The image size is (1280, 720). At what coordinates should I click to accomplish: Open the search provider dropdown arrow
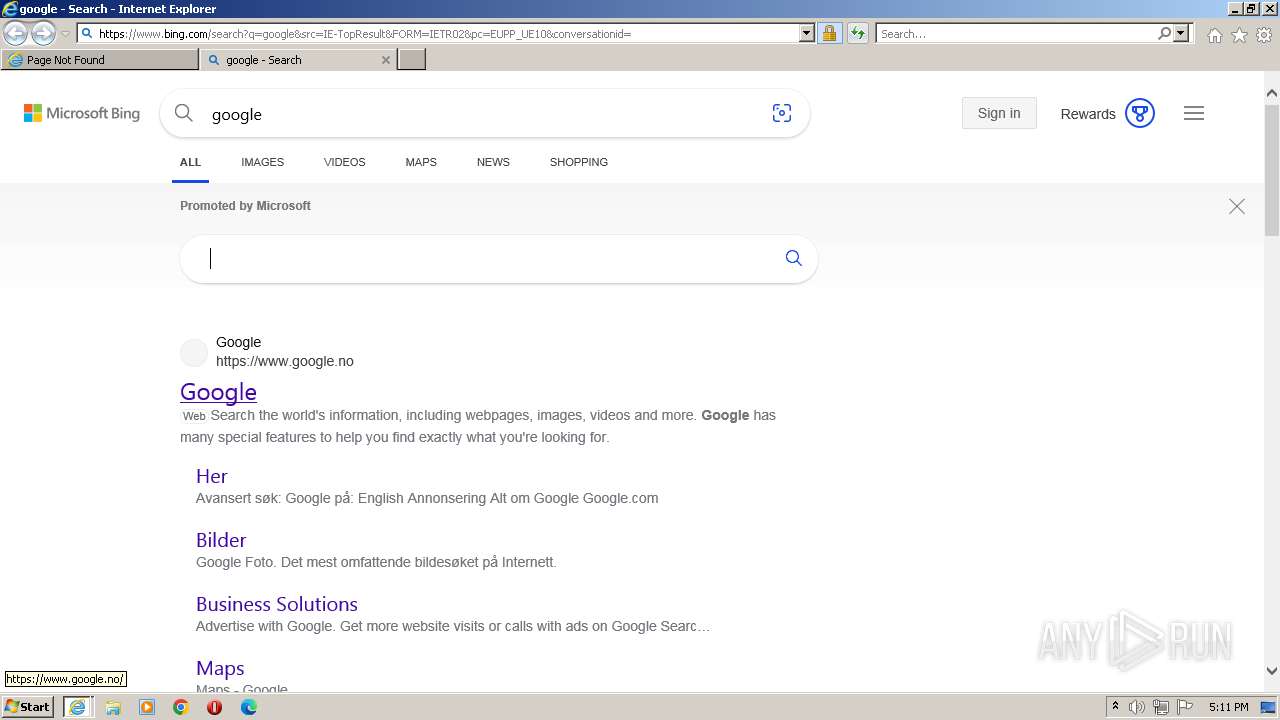point(1181,33)
